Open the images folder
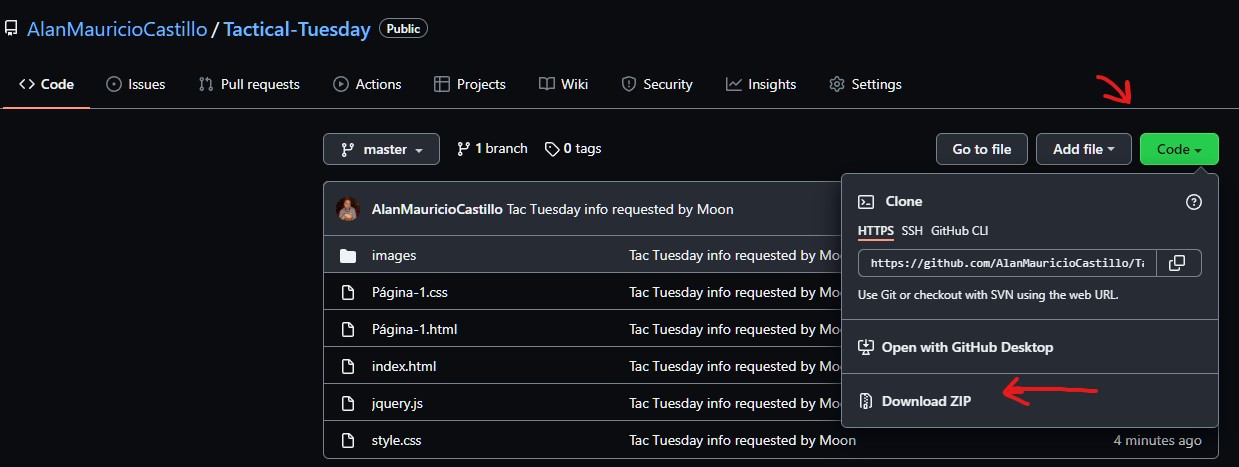The height and width of the screenshot is (467, 1239). click(394, 255)
